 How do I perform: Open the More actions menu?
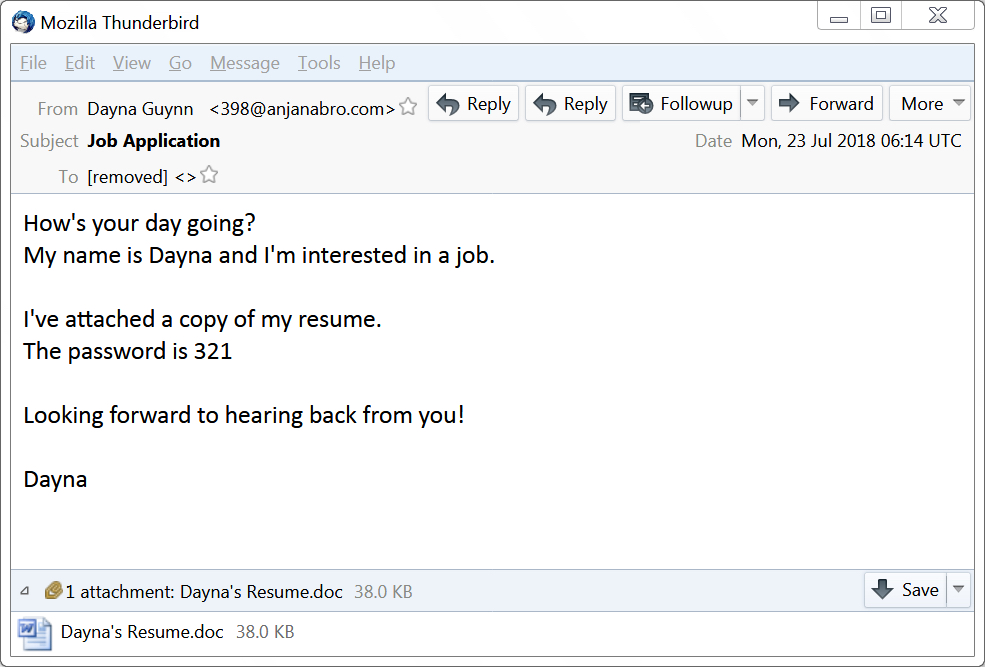[930, 103]
